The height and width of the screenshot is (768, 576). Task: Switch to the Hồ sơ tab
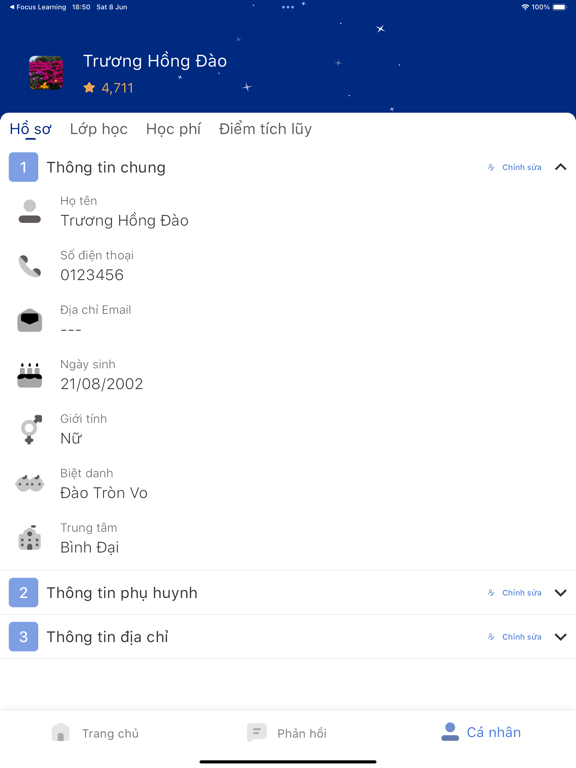[30, 129]
